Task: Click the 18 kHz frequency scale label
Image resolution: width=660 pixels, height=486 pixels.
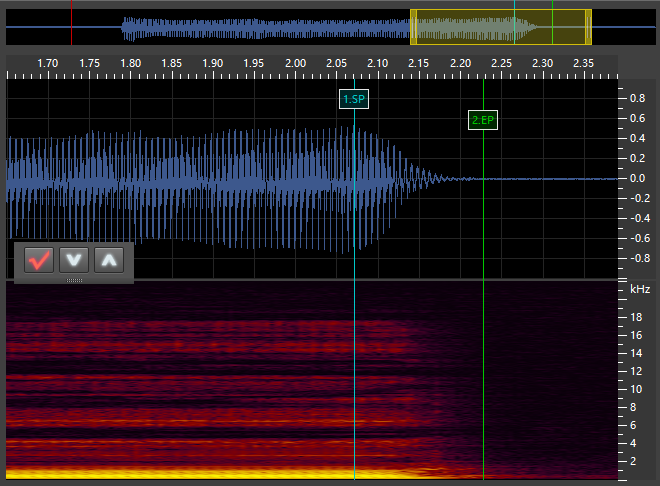Action: (x=634, y=317)
